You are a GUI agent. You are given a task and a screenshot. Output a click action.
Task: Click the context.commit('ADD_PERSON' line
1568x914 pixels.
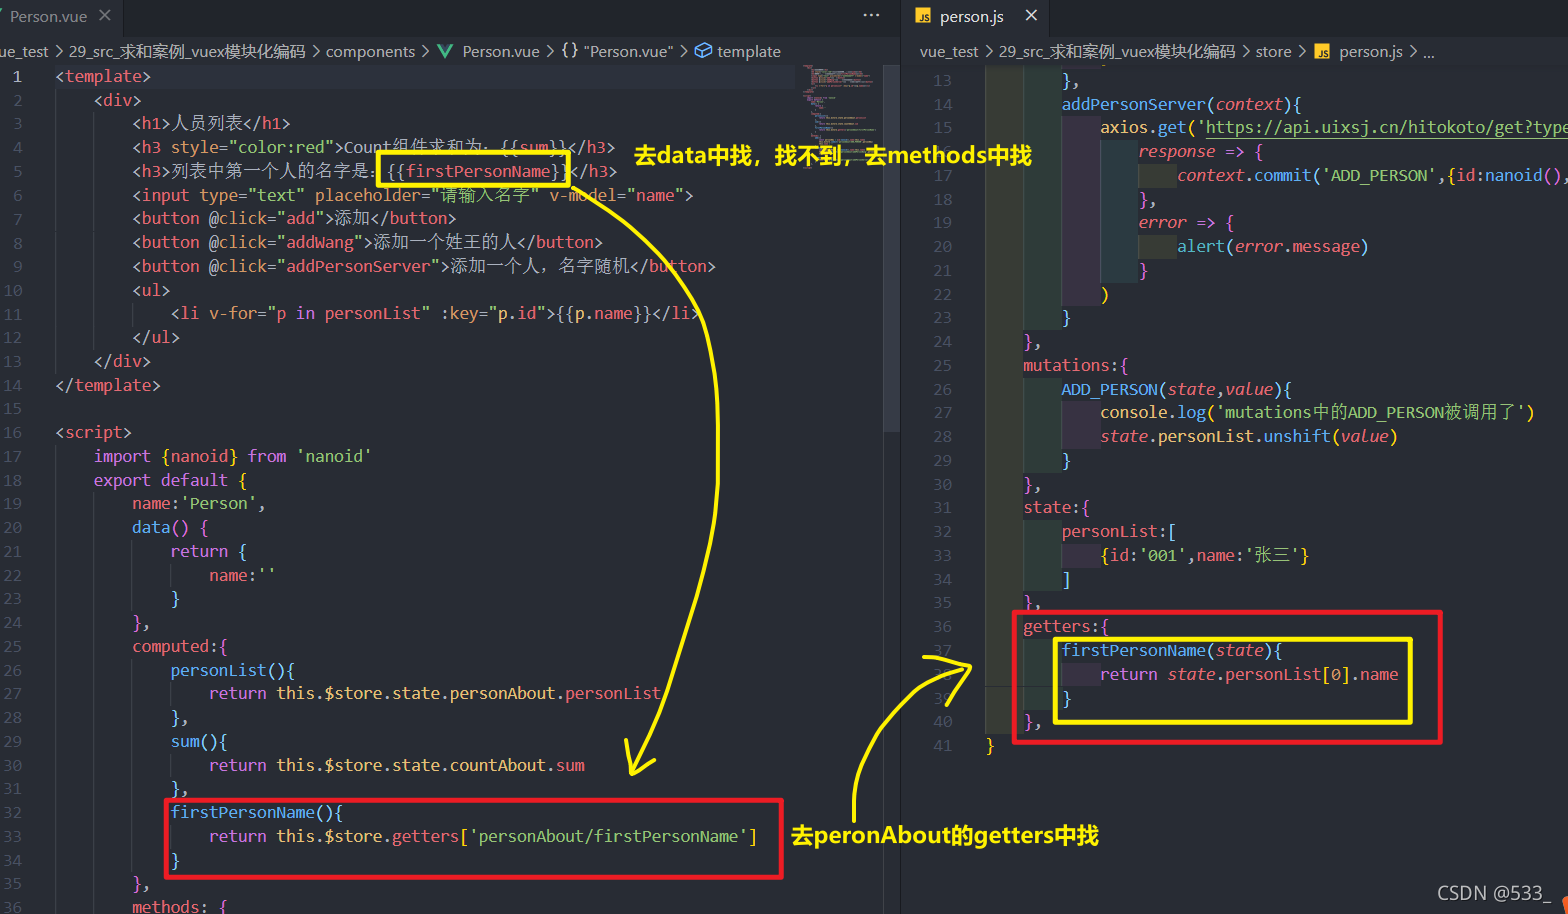pos(1372,175)
